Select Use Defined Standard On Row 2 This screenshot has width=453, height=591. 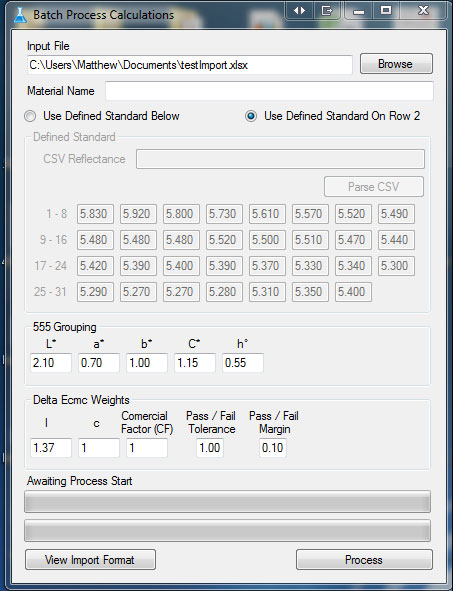coord(251,116)
